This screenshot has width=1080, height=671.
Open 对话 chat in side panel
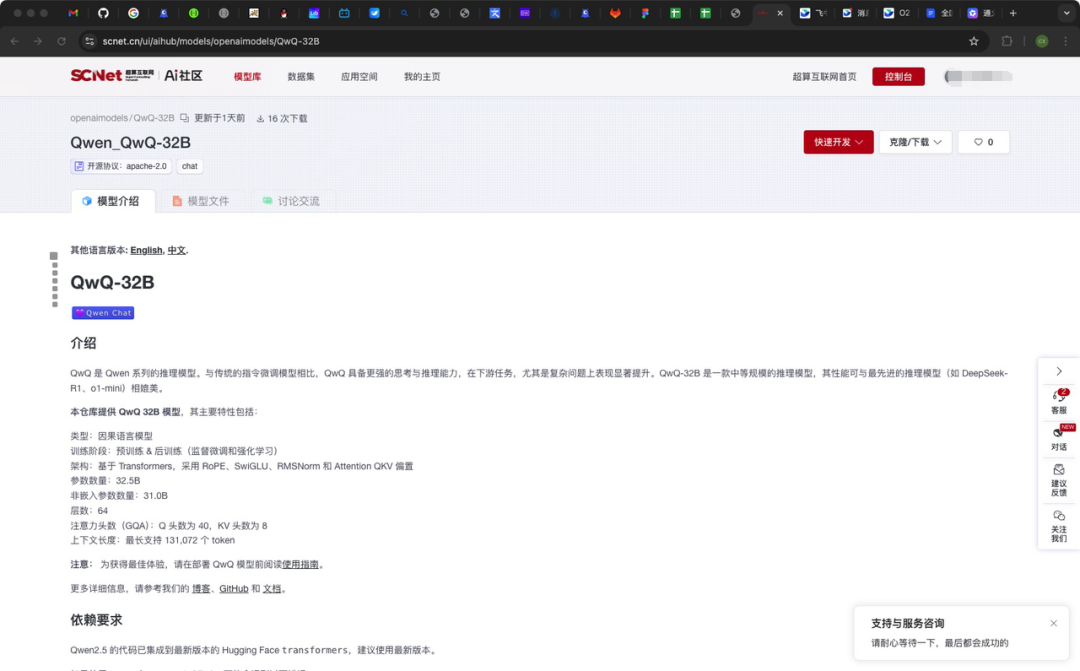1059,438
